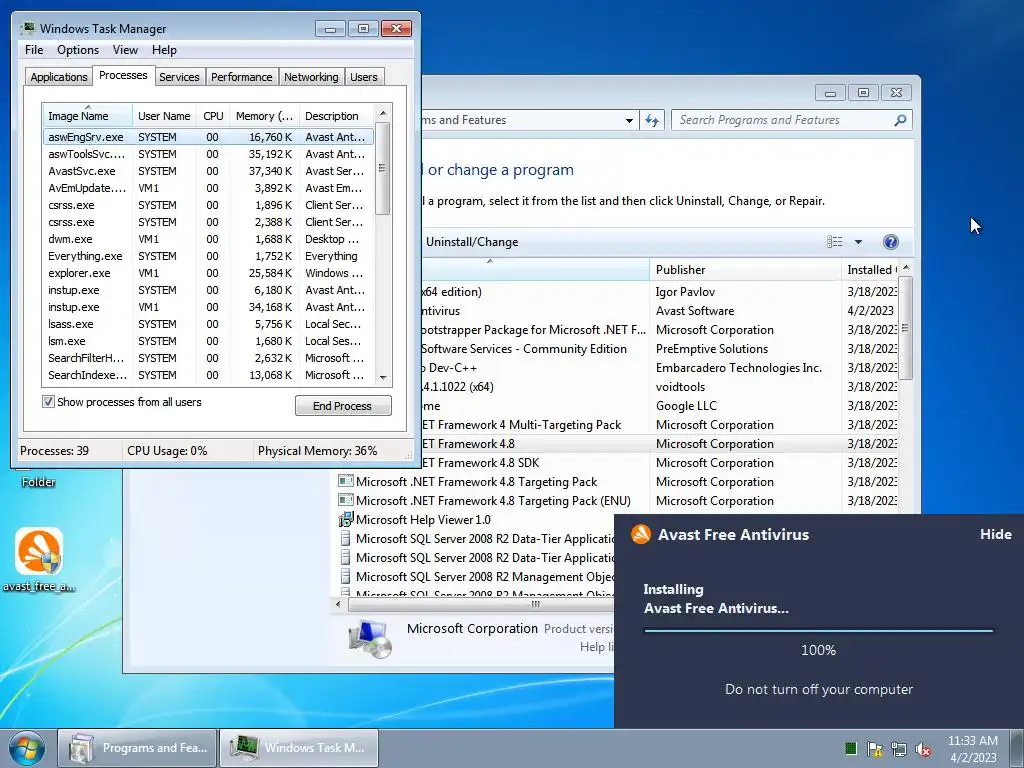Select the PreEmptive Solutions row

click(660, 349)
